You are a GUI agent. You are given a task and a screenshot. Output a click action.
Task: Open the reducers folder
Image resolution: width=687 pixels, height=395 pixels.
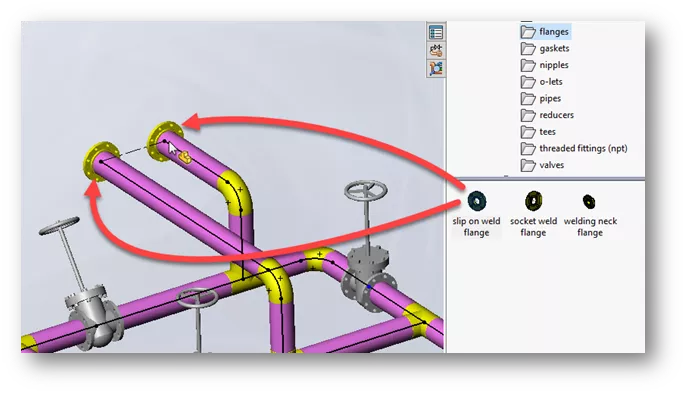(x=548, y=115)
